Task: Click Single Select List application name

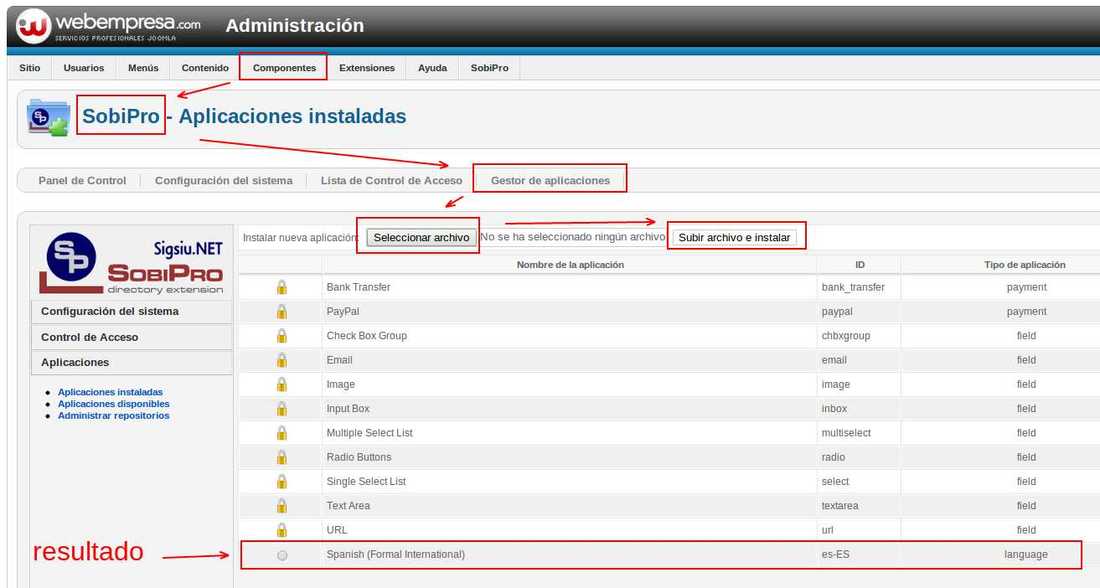Action: pos(366,481)
